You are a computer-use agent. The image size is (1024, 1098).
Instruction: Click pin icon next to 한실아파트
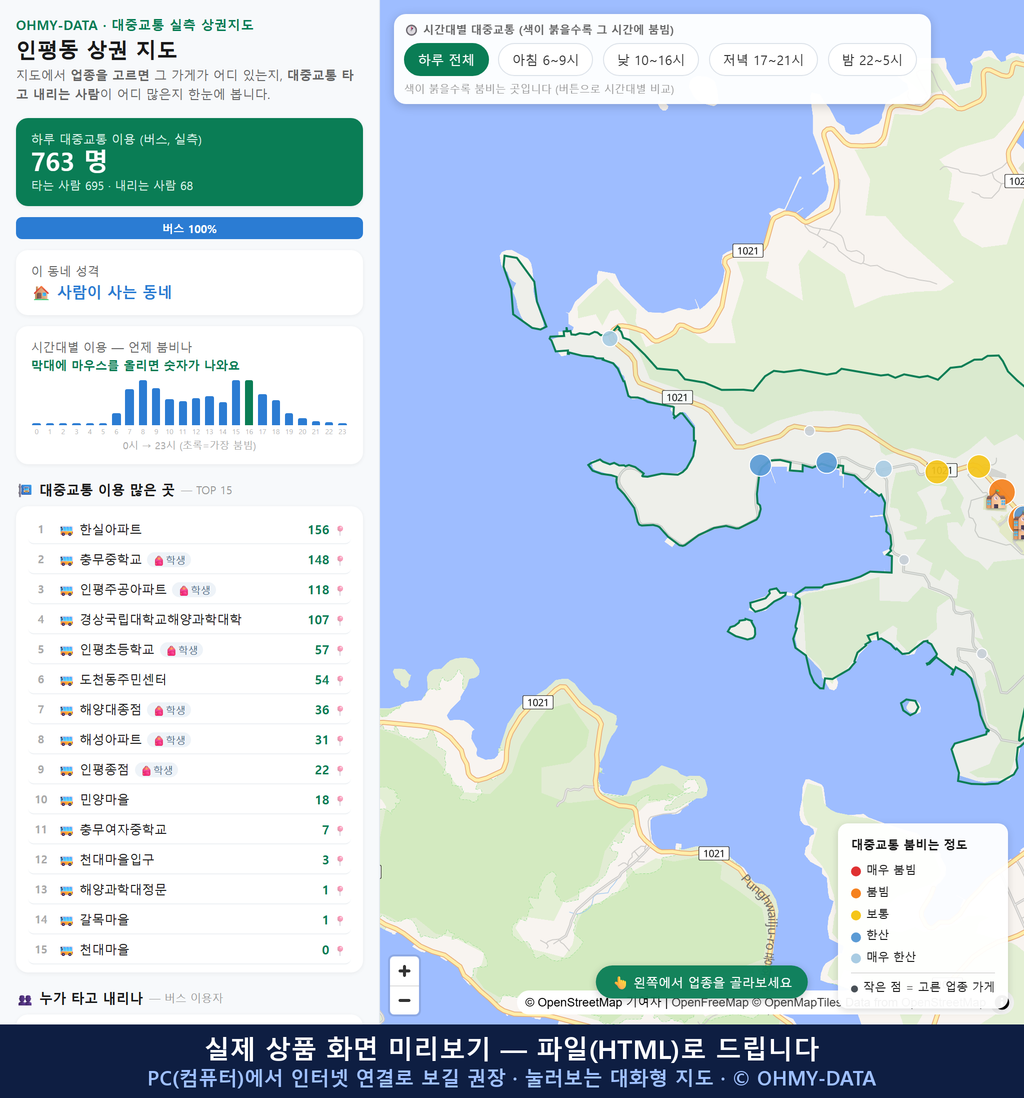click(x=340, y=530)
